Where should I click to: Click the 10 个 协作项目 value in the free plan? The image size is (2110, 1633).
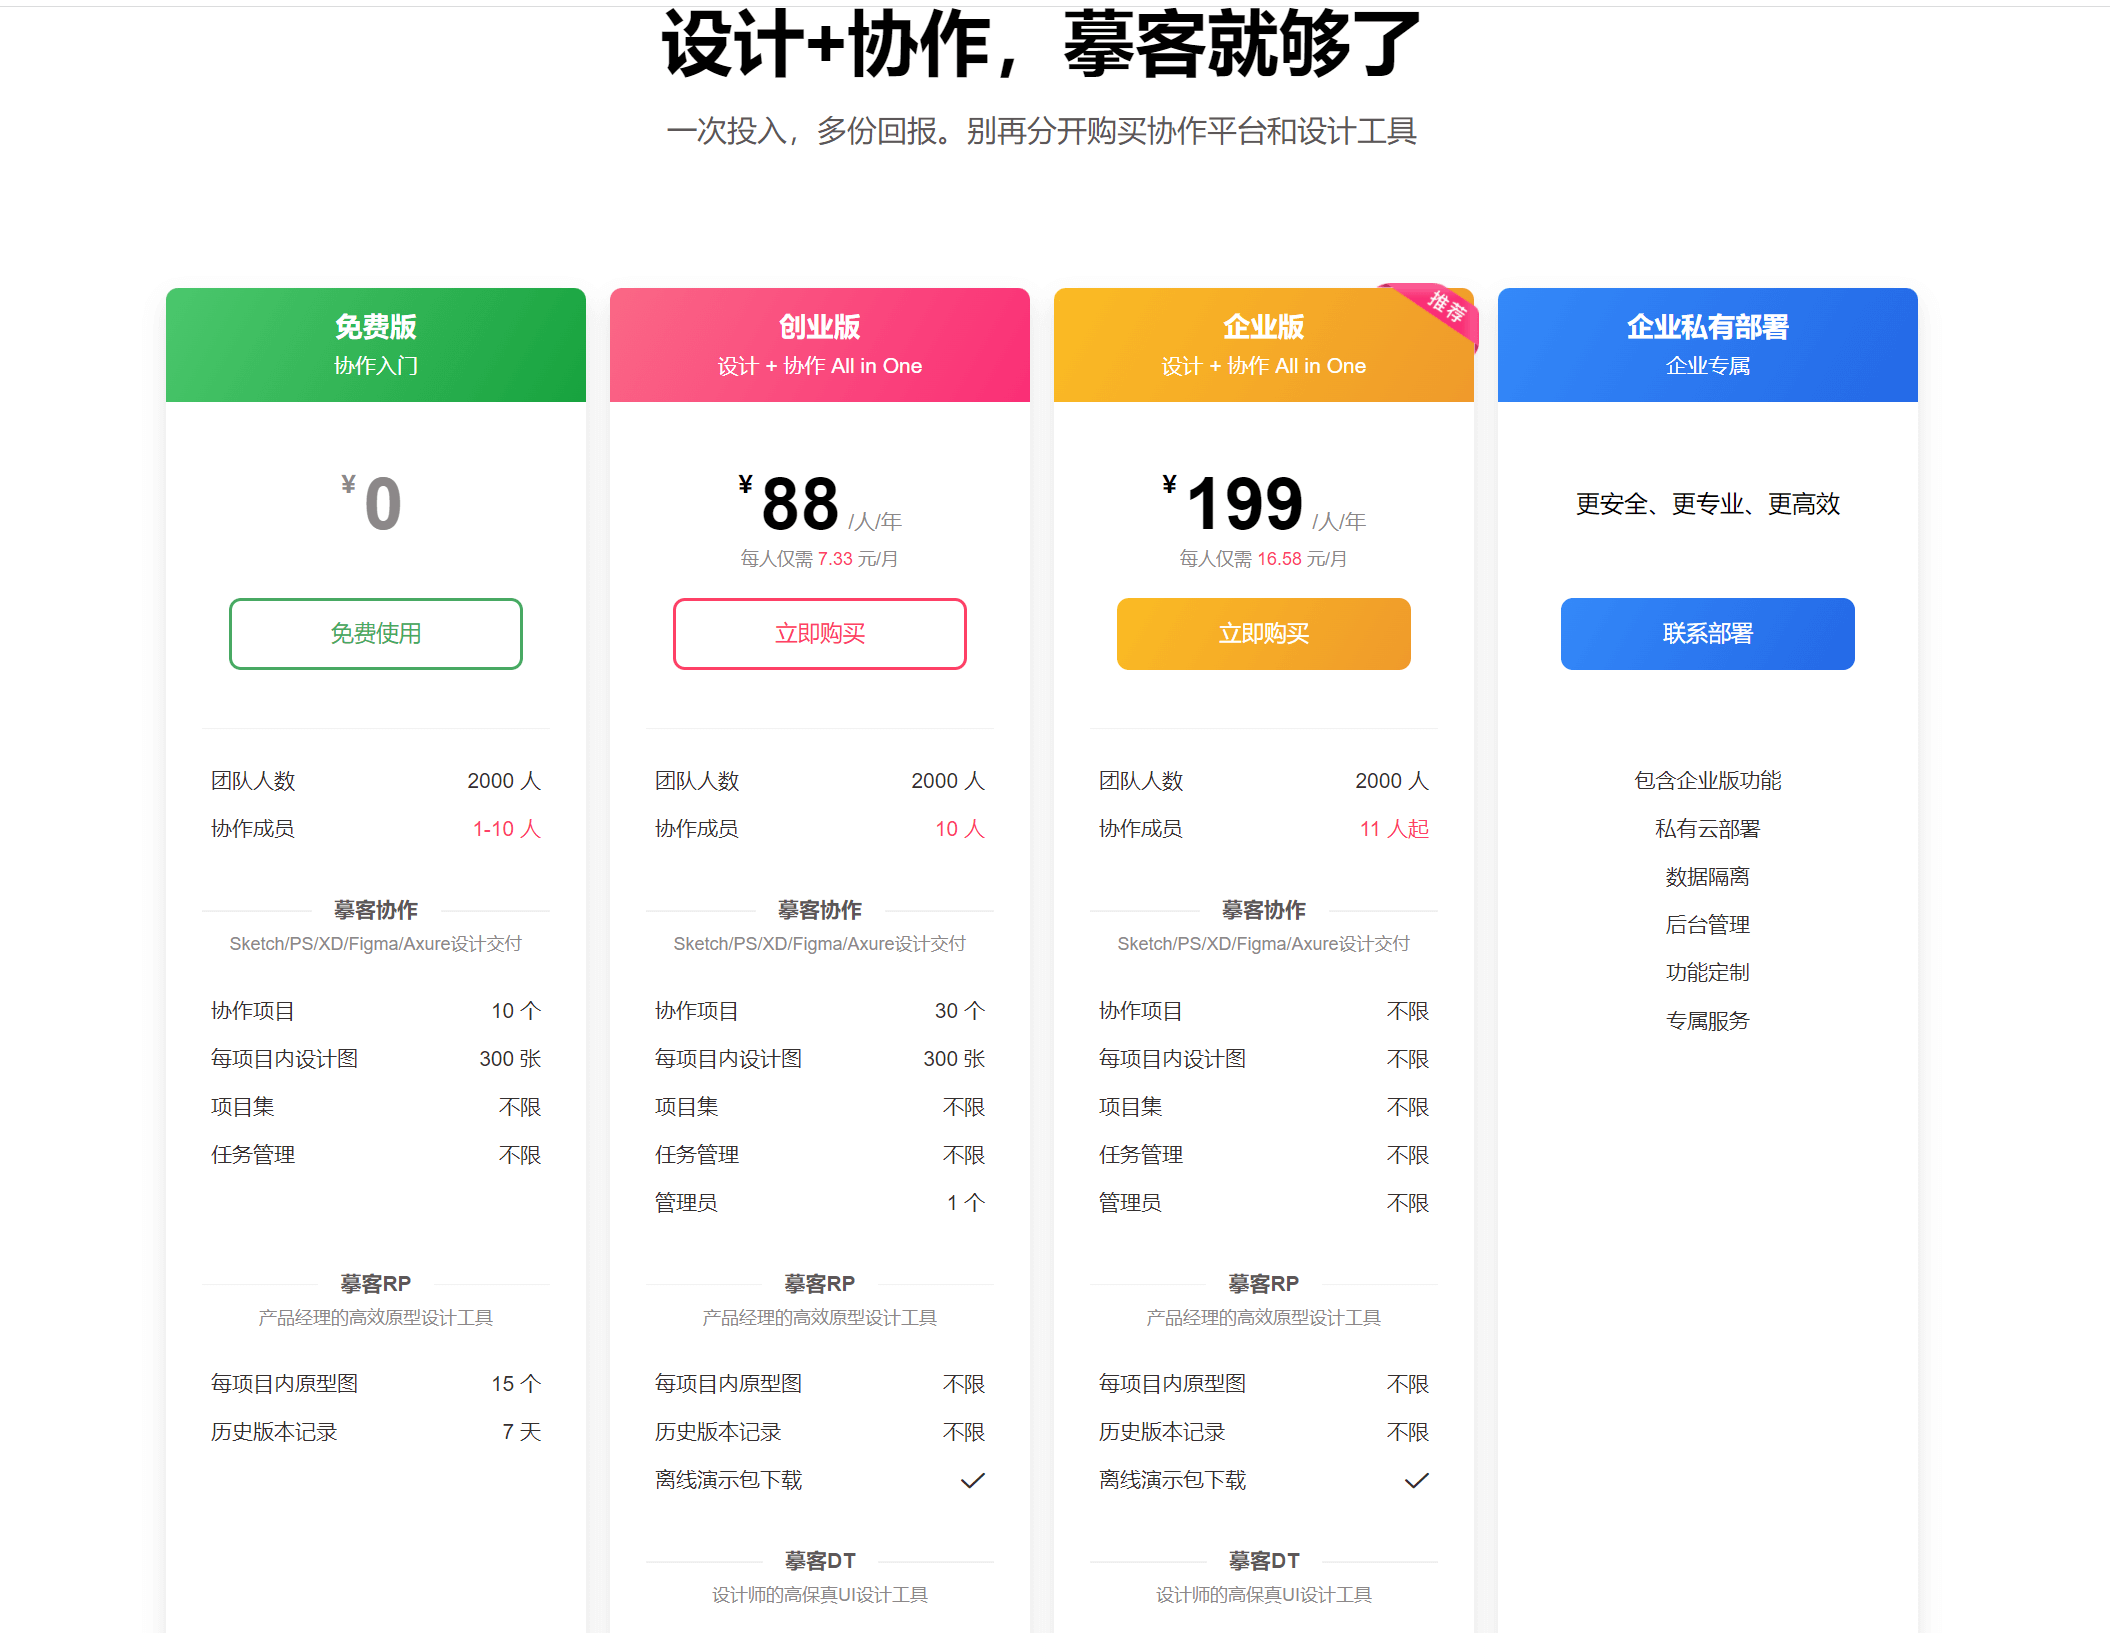pyautogui.click(x=516, y=1011)
